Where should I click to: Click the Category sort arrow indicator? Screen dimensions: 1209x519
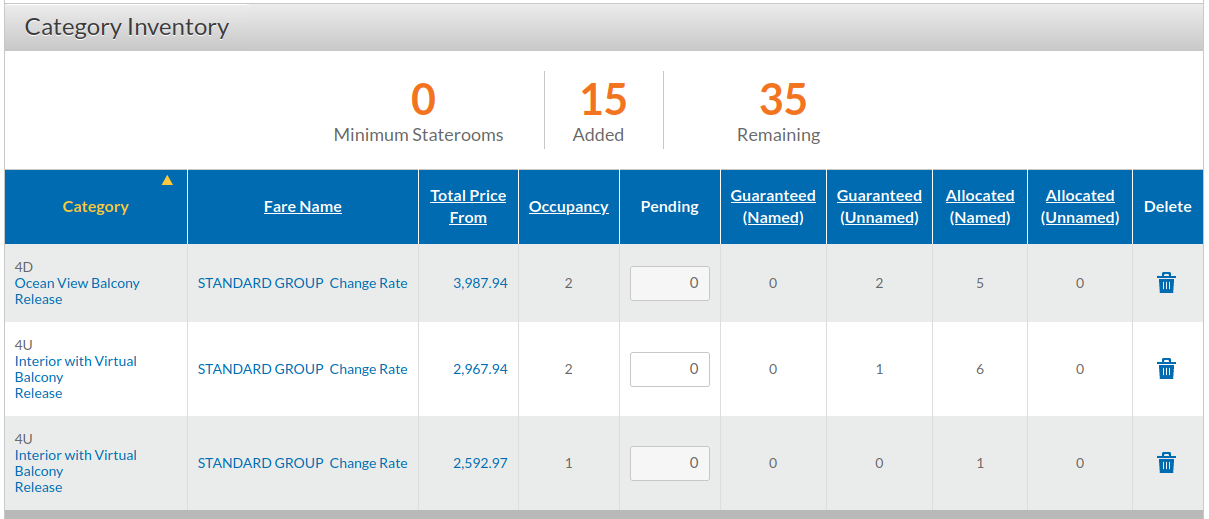point(167,181)
